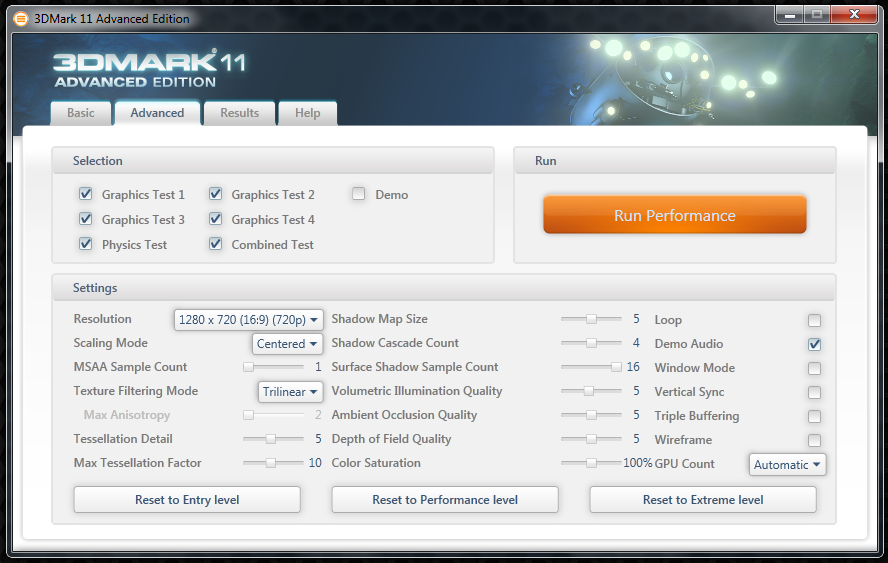Open the Scaling Mode dropdown

pyautogui.click(x=288, y=344)
